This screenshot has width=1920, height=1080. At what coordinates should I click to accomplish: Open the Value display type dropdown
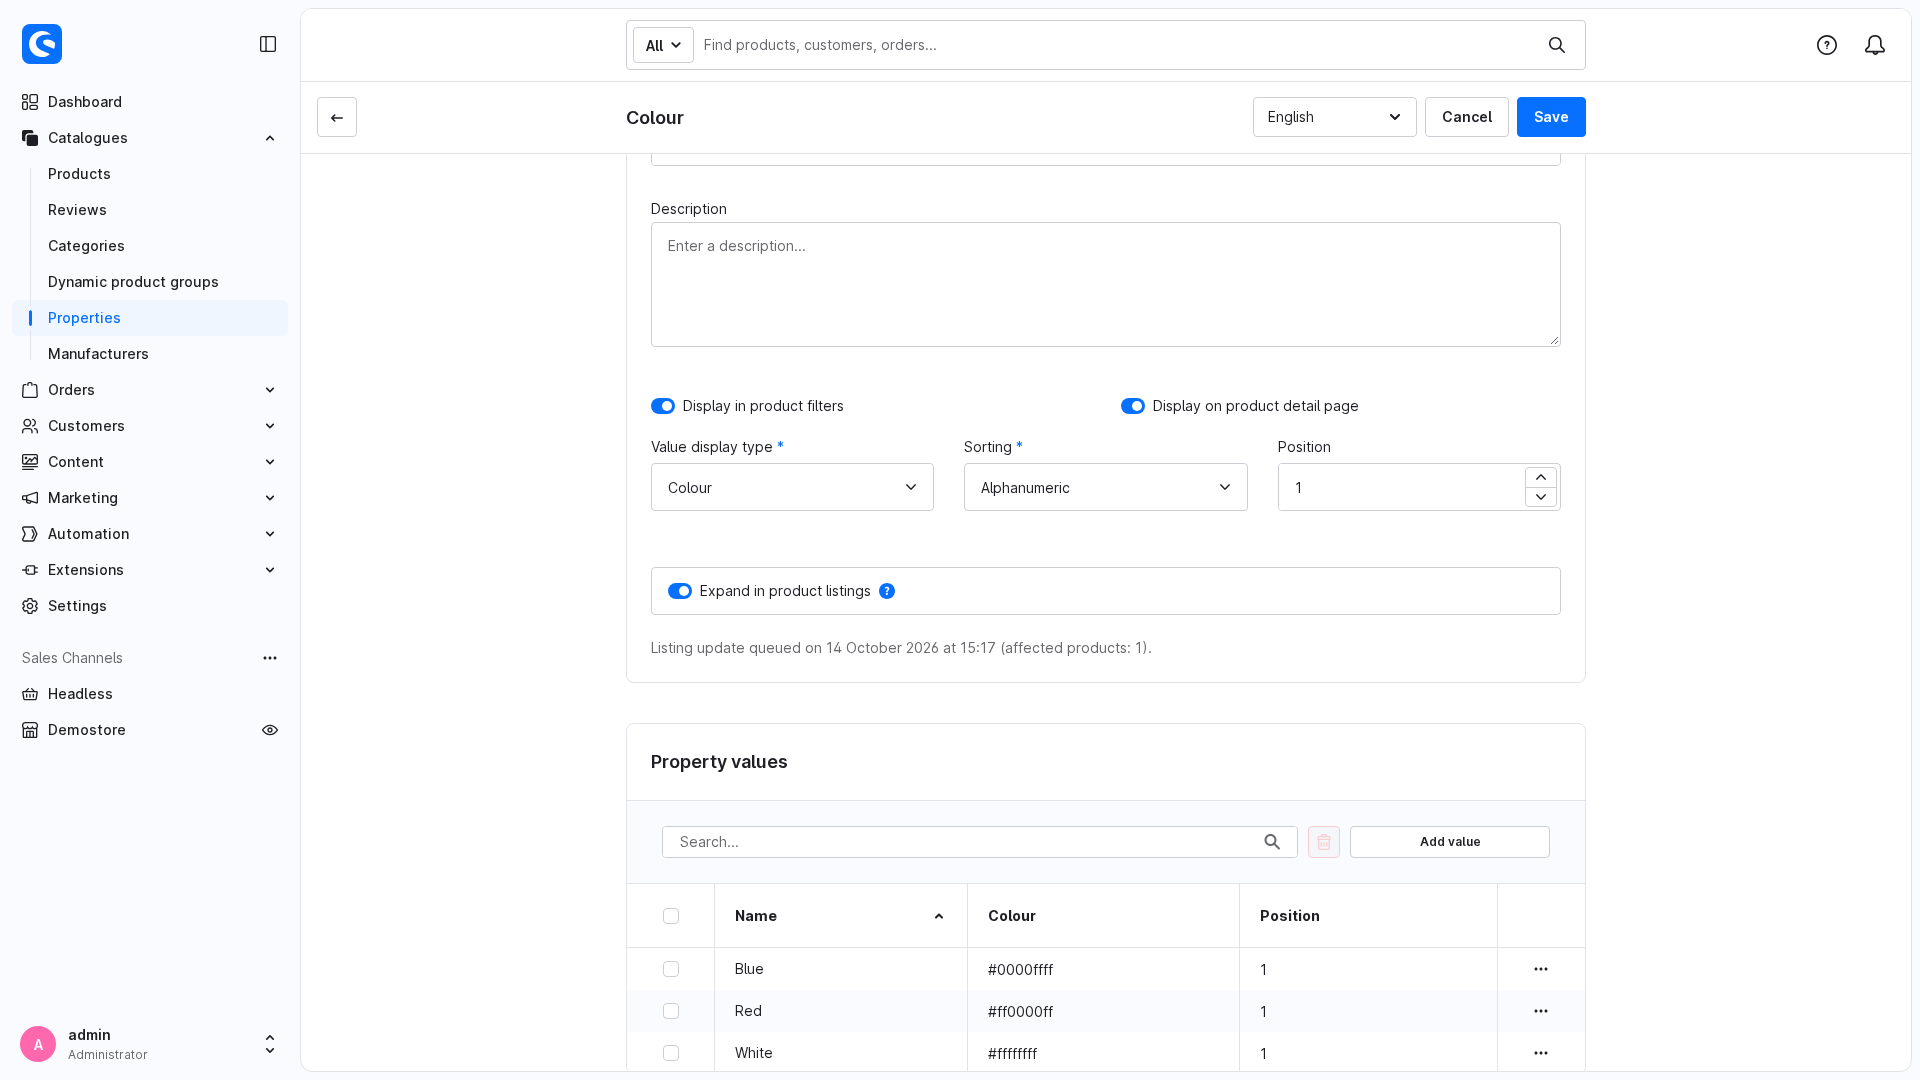(x=792, y=487)
